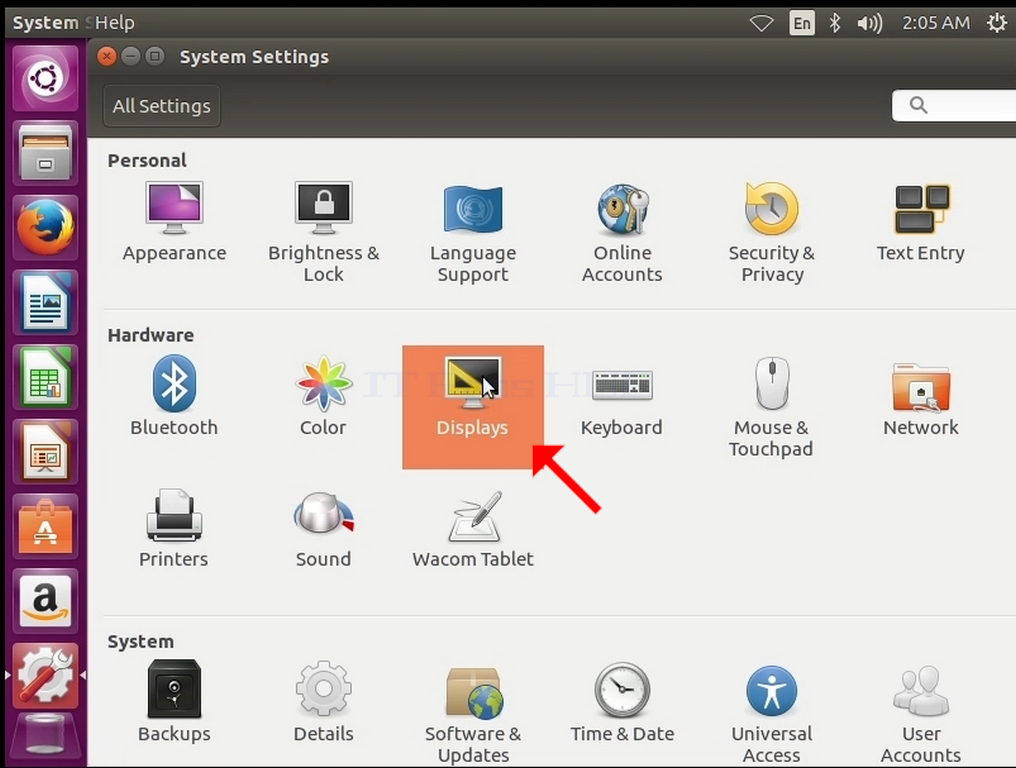Open Amazon from launcher
This screenshot has width=1016, height=768.
click(45, 601)
